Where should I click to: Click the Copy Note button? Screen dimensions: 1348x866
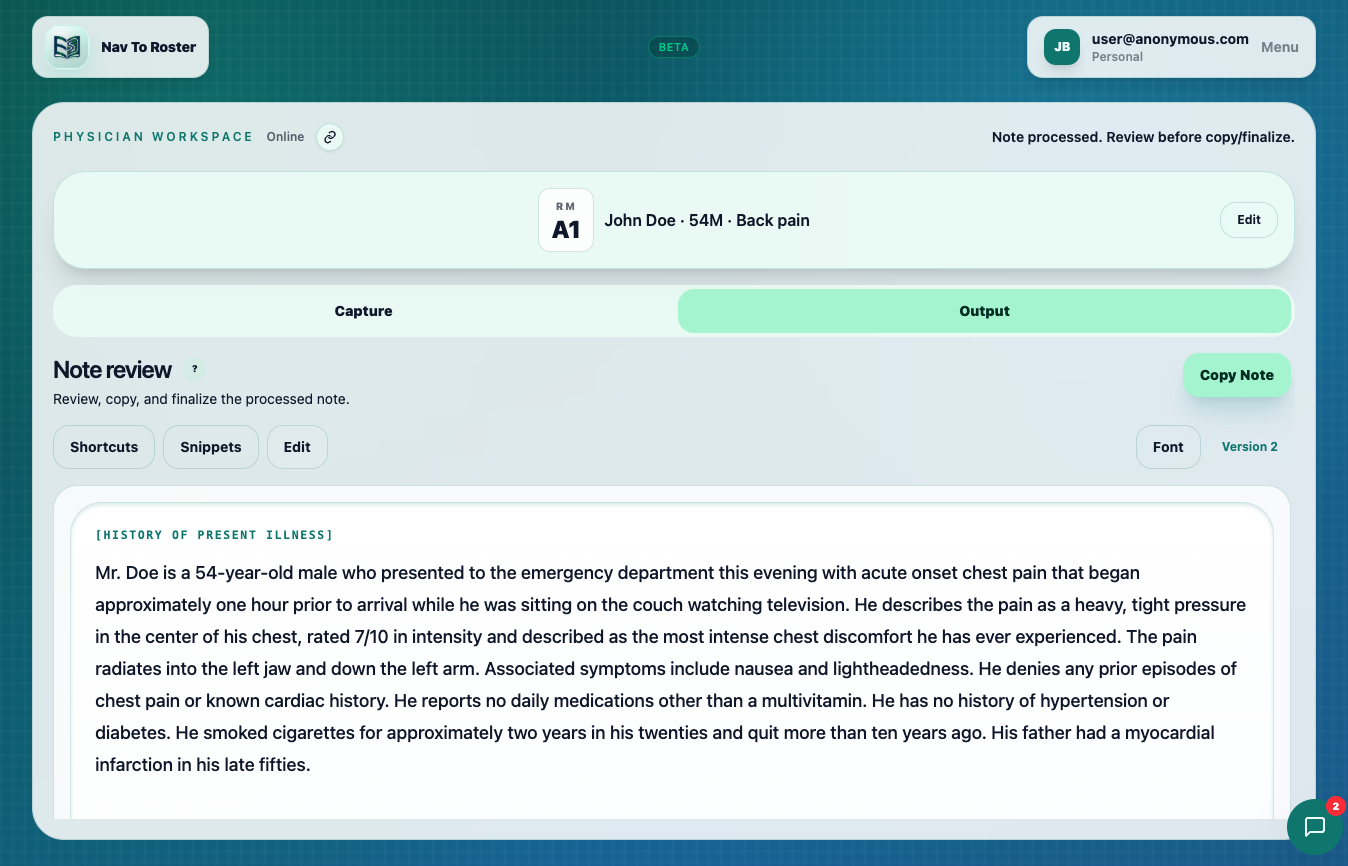pyautogui.click(x=1237, y=375)
